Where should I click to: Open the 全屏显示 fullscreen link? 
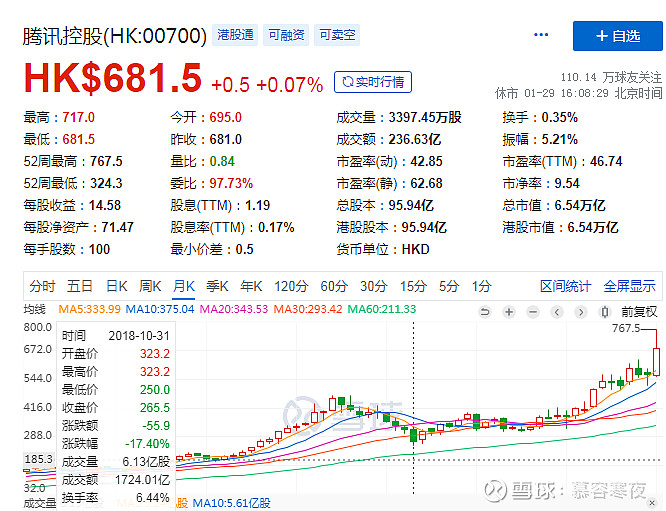click(629, 286)
